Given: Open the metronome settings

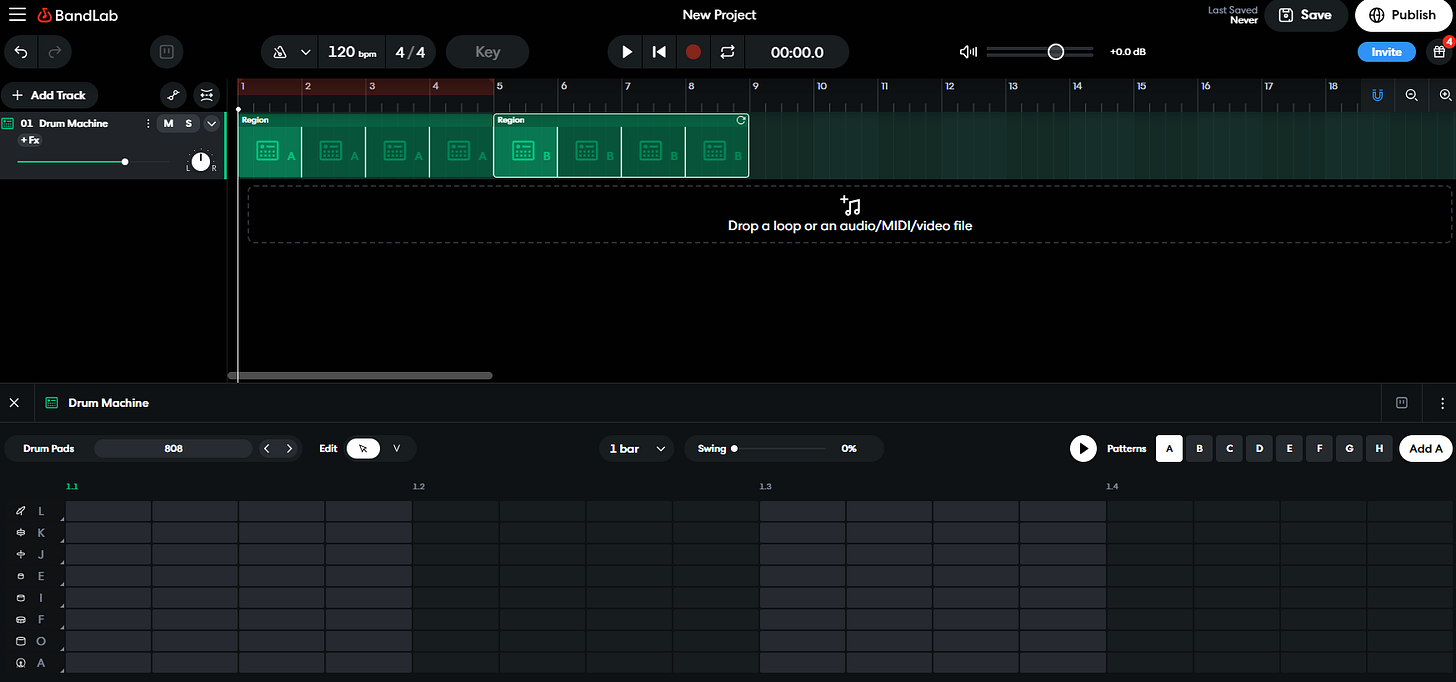Looking at the screenshot, I should coord(281,51).
